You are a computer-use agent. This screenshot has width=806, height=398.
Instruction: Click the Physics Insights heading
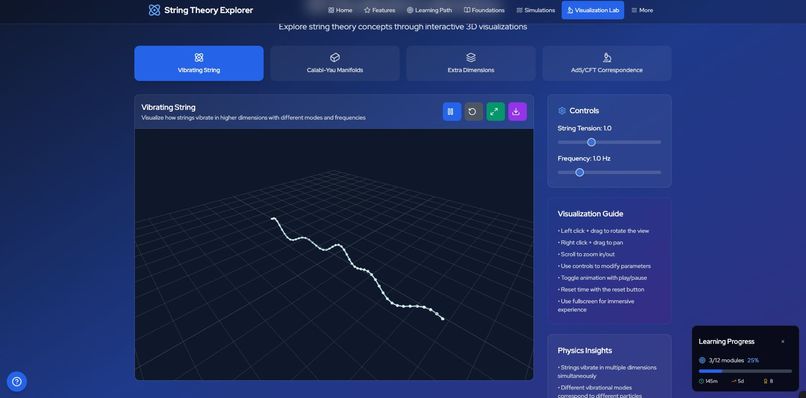(584, 351)
